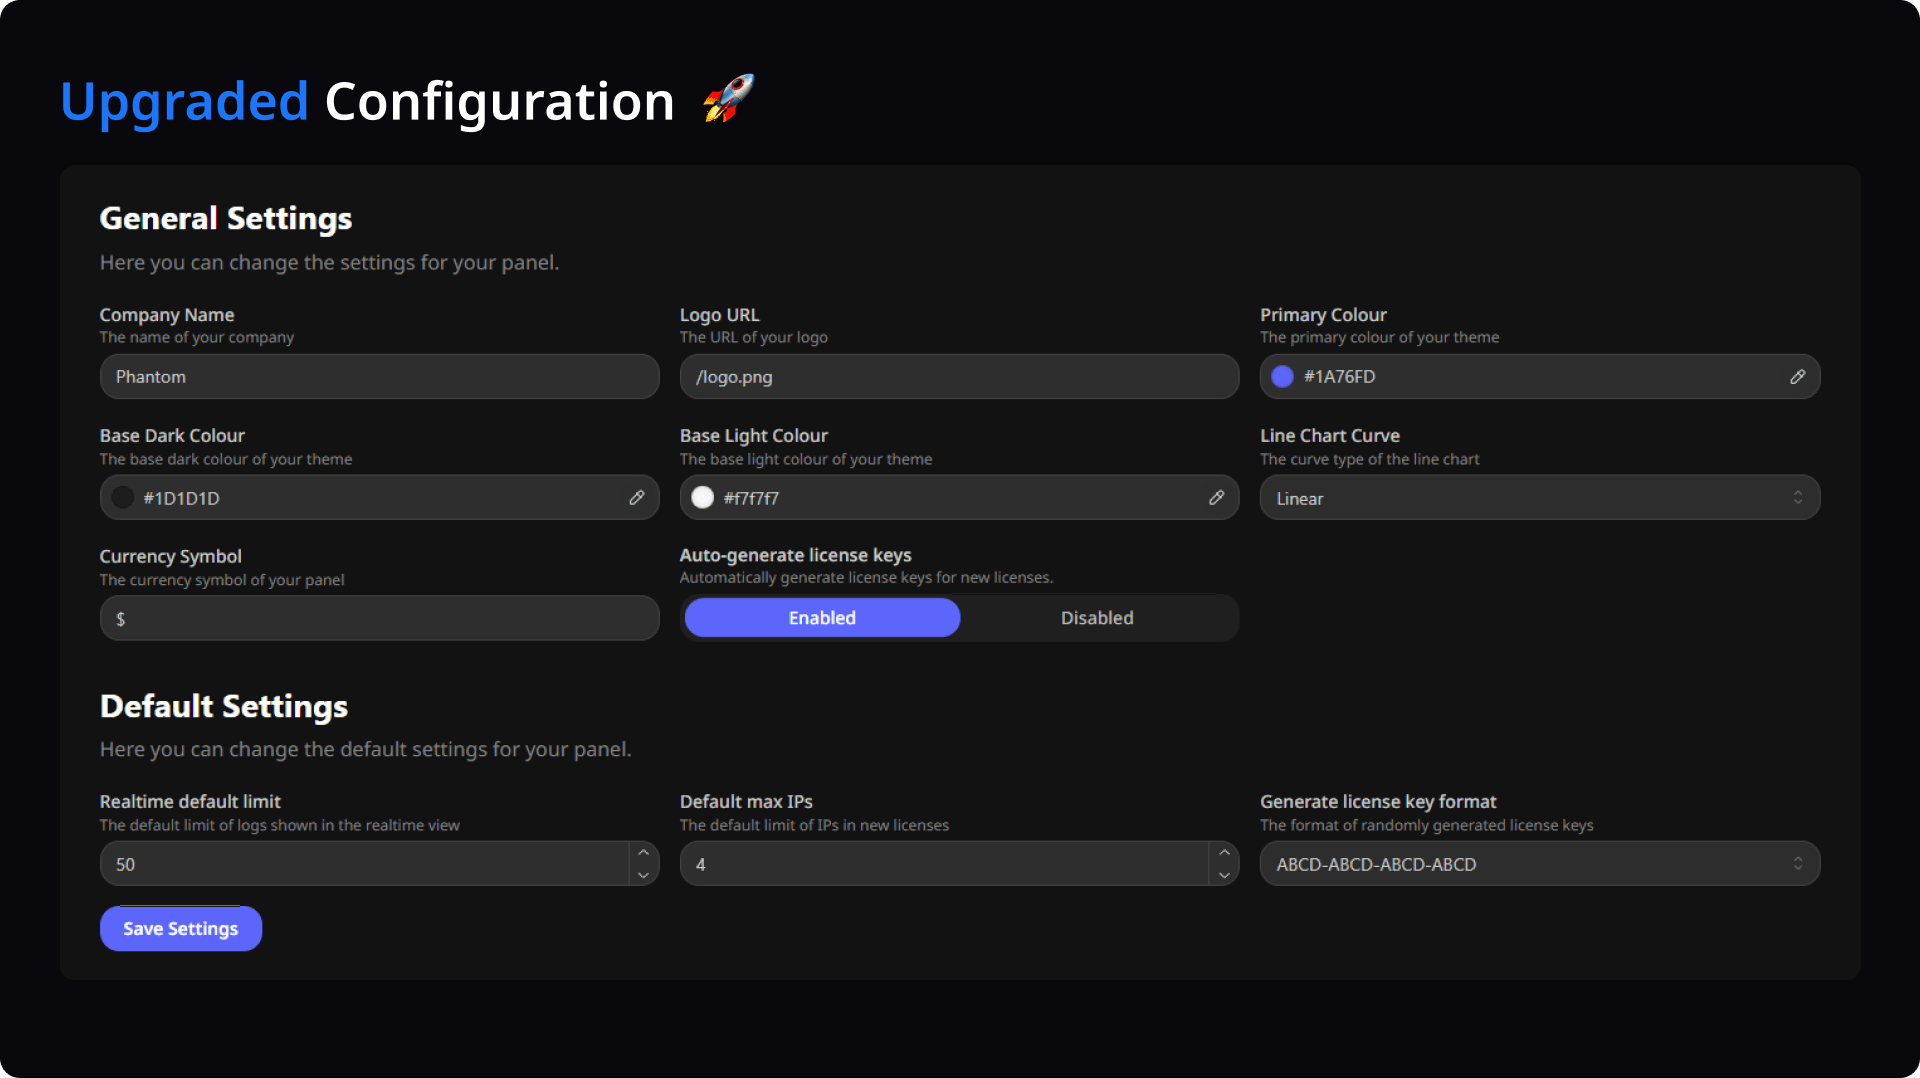The image size is (1920, 1078).
Task: Click the rocket emoji beside the title
Action: 728,100
